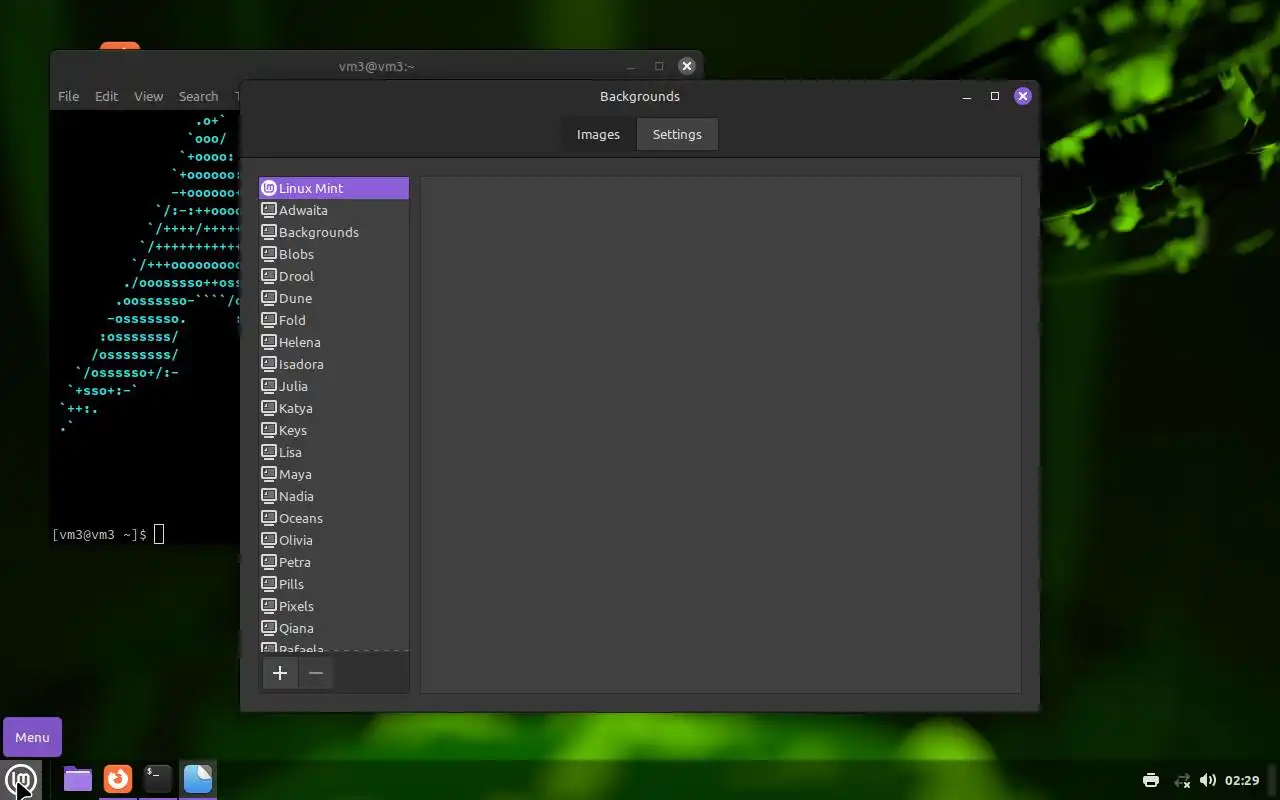Remove folder with the minus button
Screen dimensions: 1280x800
[x=316, y=673]
